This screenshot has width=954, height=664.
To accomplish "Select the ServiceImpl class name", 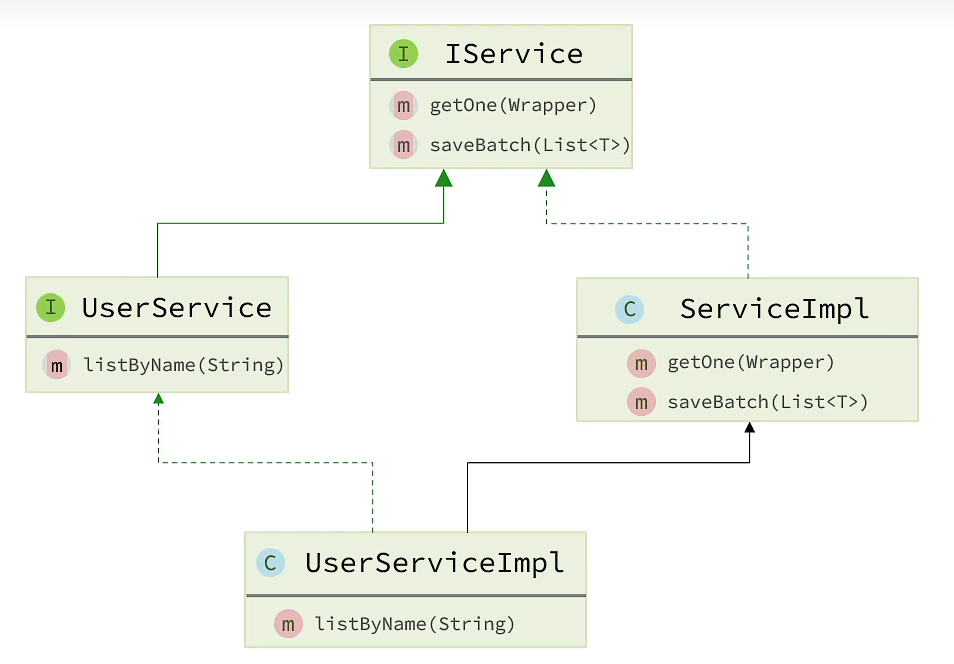I will (775, 309).
